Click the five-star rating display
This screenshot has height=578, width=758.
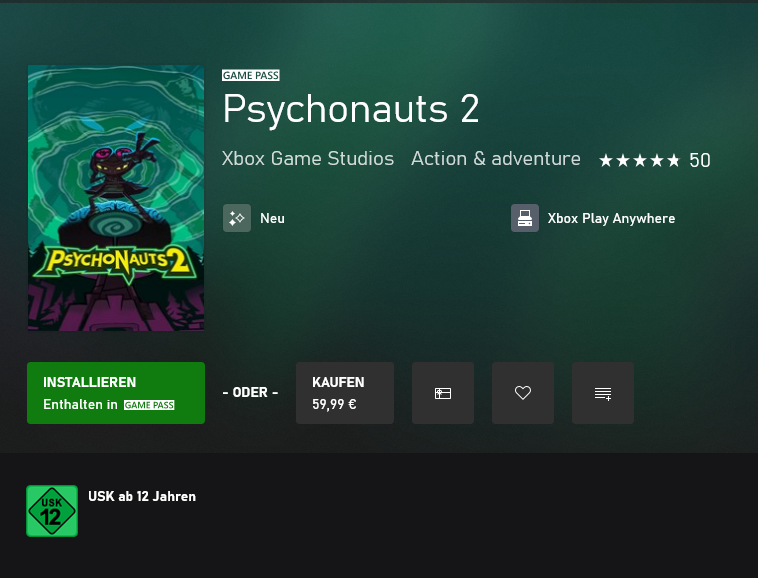tap(640, 160)
